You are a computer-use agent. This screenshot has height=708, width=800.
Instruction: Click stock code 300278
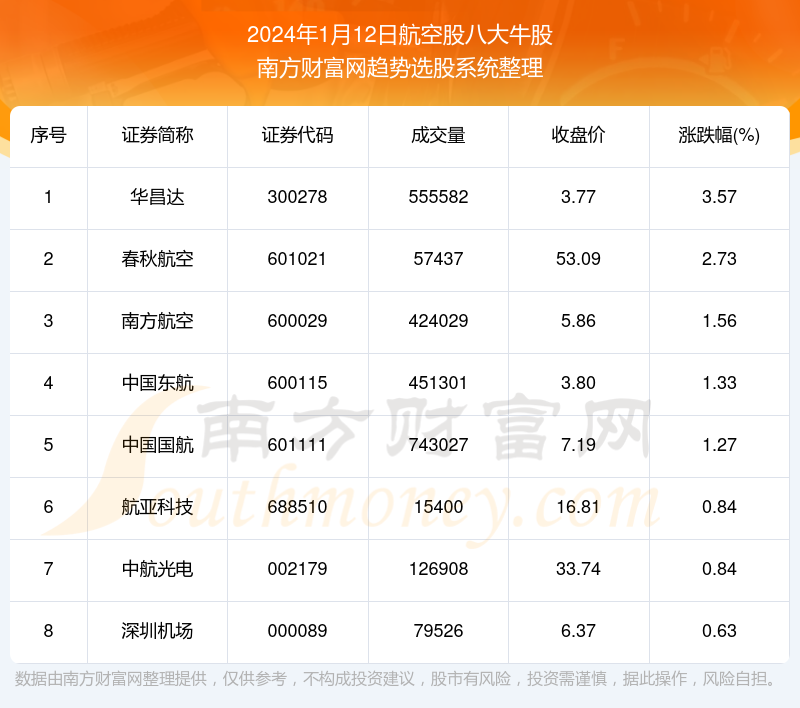297,197
